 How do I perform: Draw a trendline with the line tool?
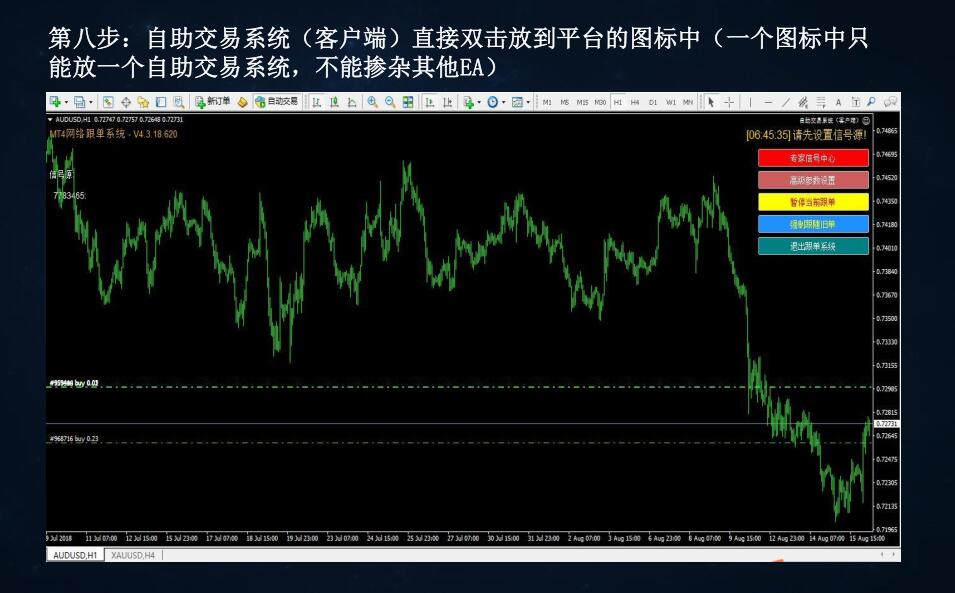tap(786, 101)
